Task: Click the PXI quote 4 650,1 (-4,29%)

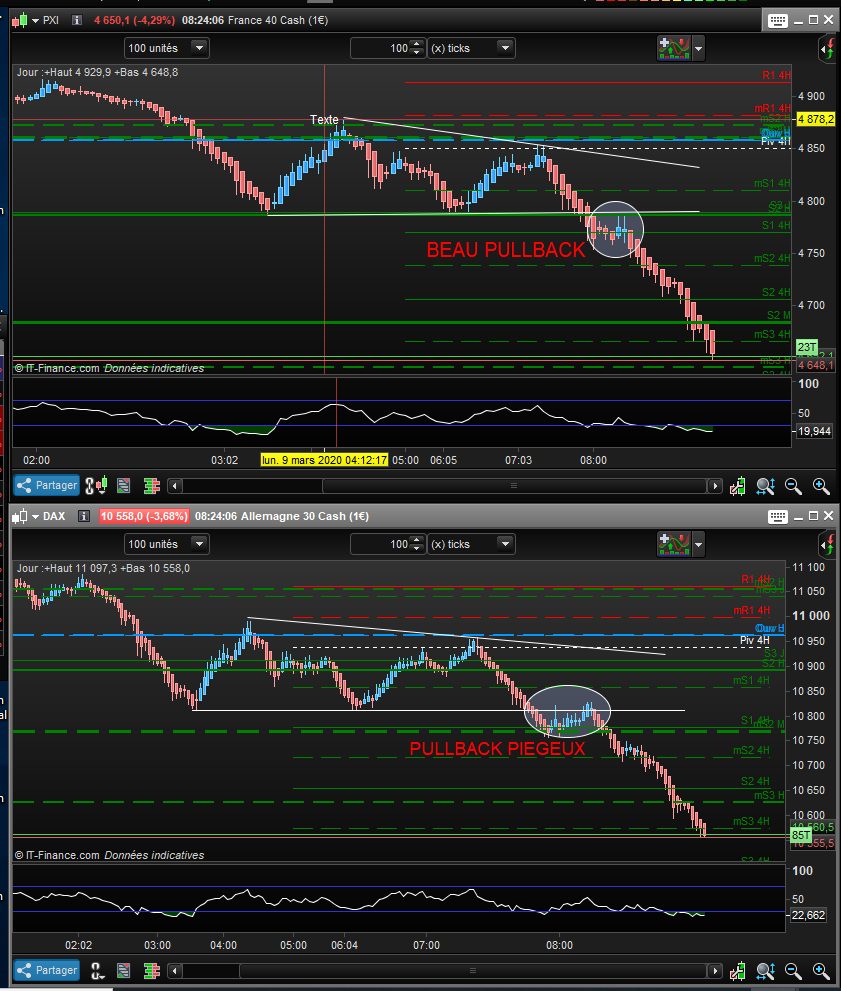Action: 135,20
